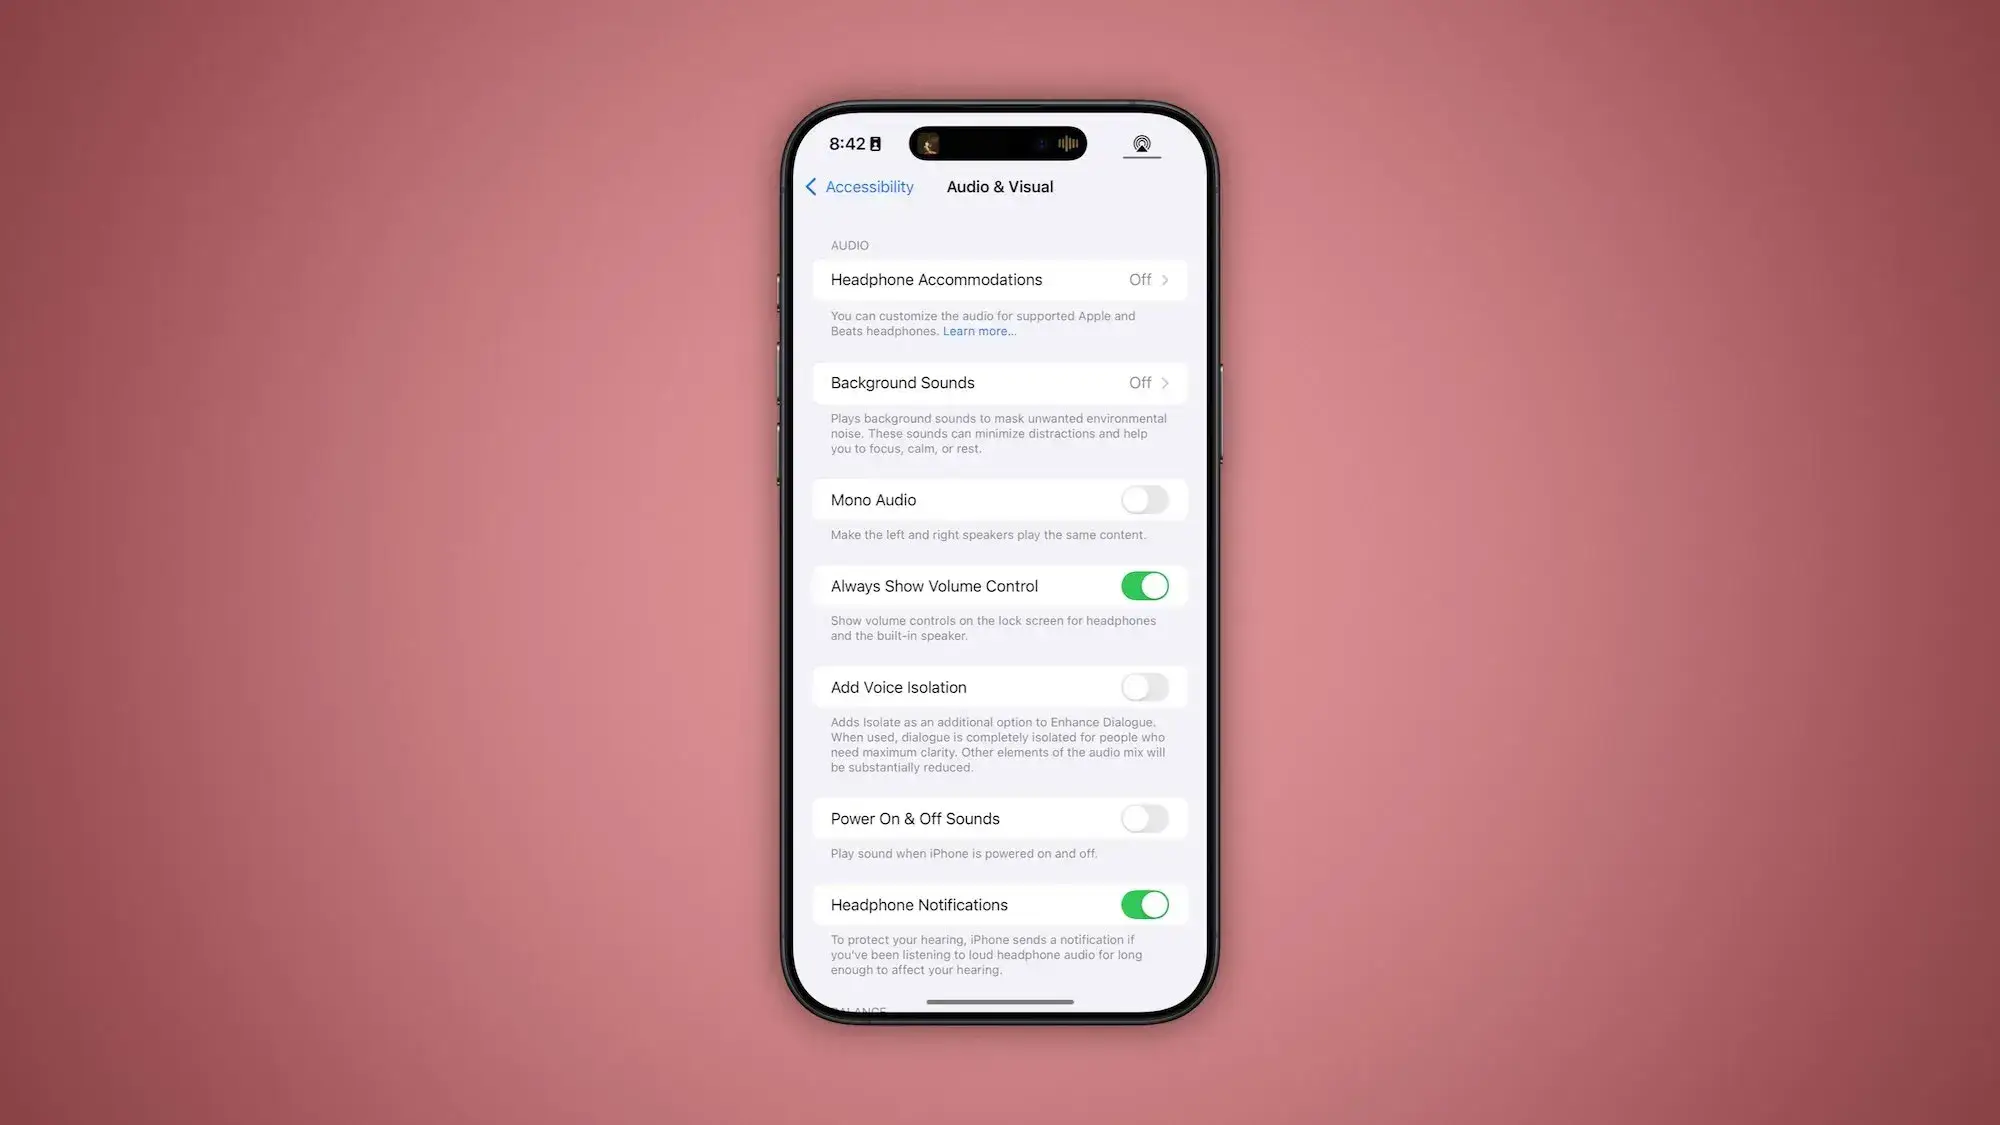Viewport: 2000px width, 1125px height.
Task: Toggle Always Show Volume Control on
Action: (1144, 585)
